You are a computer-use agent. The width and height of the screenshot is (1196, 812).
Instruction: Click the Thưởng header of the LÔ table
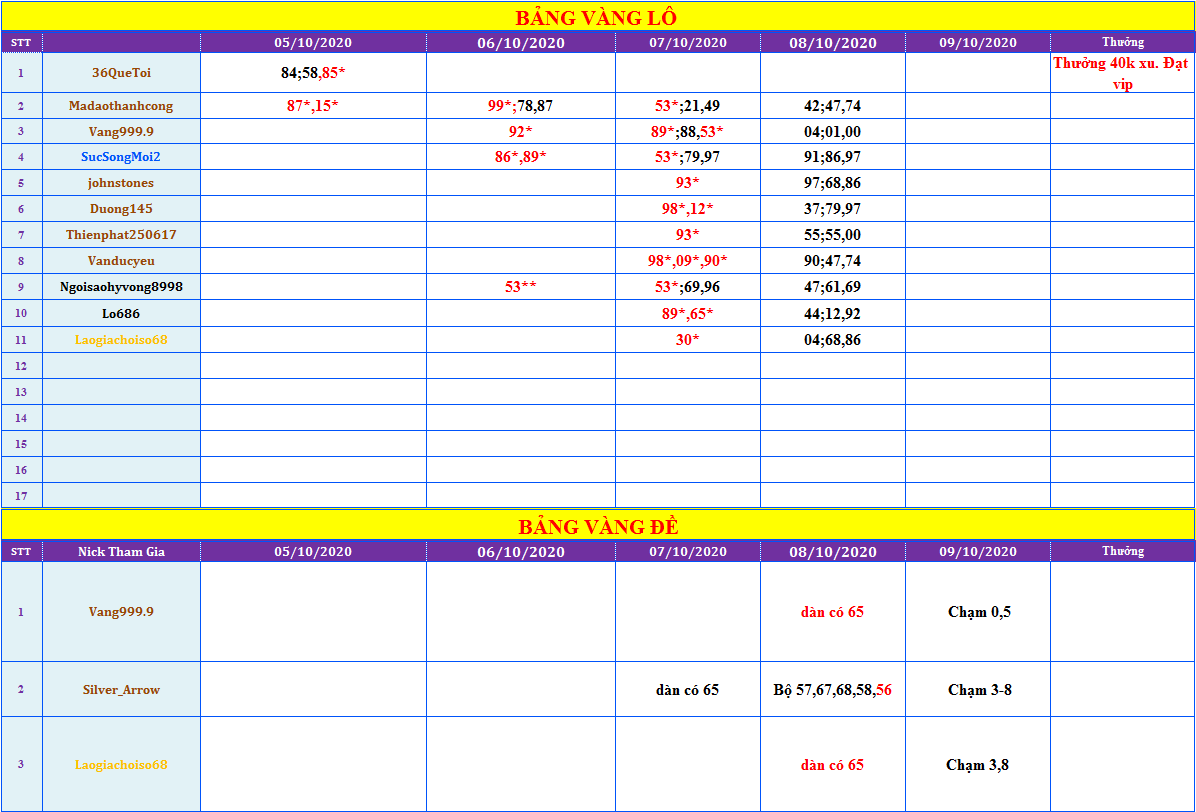[1123, 43]
